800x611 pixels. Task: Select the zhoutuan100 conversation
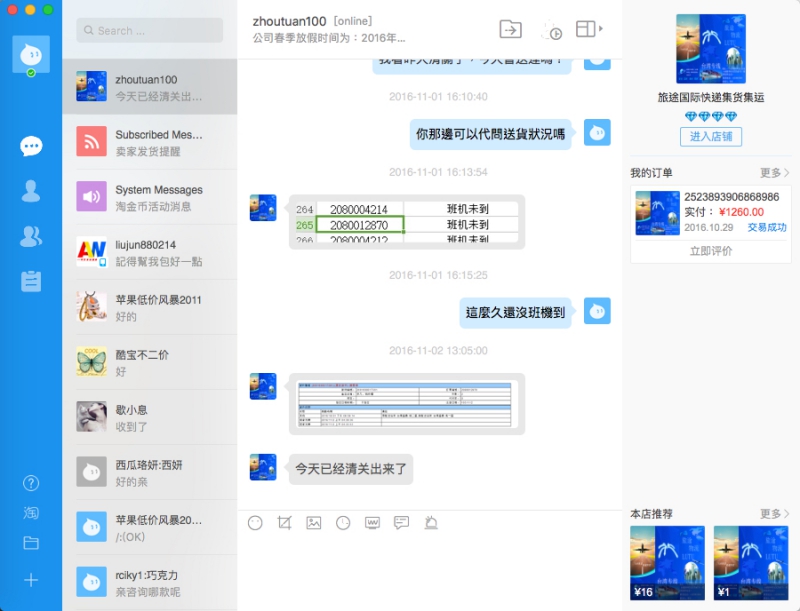(x=149, y=87)
